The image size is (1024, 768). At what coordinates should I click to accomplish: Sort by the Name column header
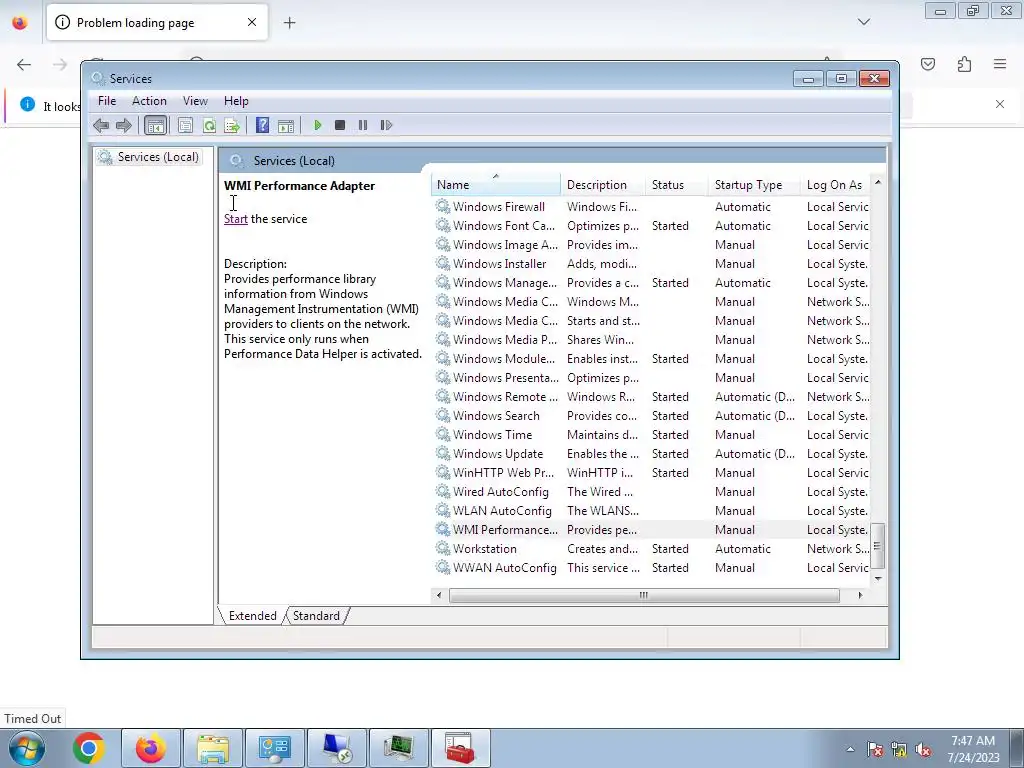[x=495, y=185]
